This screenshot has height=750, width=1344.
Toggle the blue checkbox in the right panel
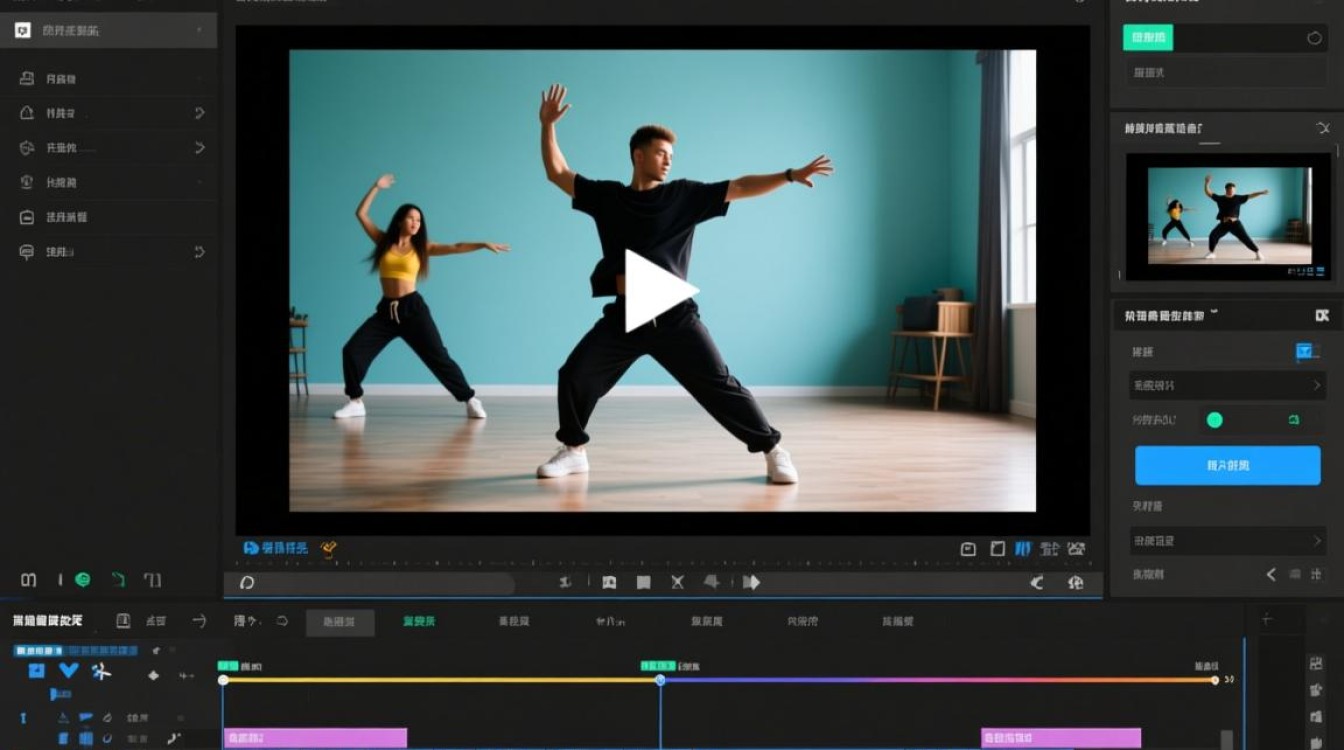pos(1305,351)
